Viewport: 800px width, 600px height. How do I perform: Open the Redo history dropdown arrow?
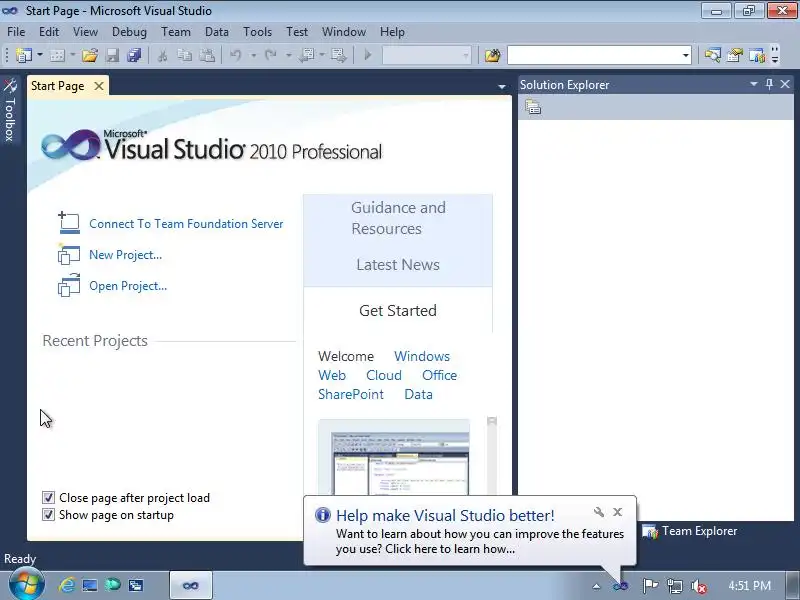[288, 55]
